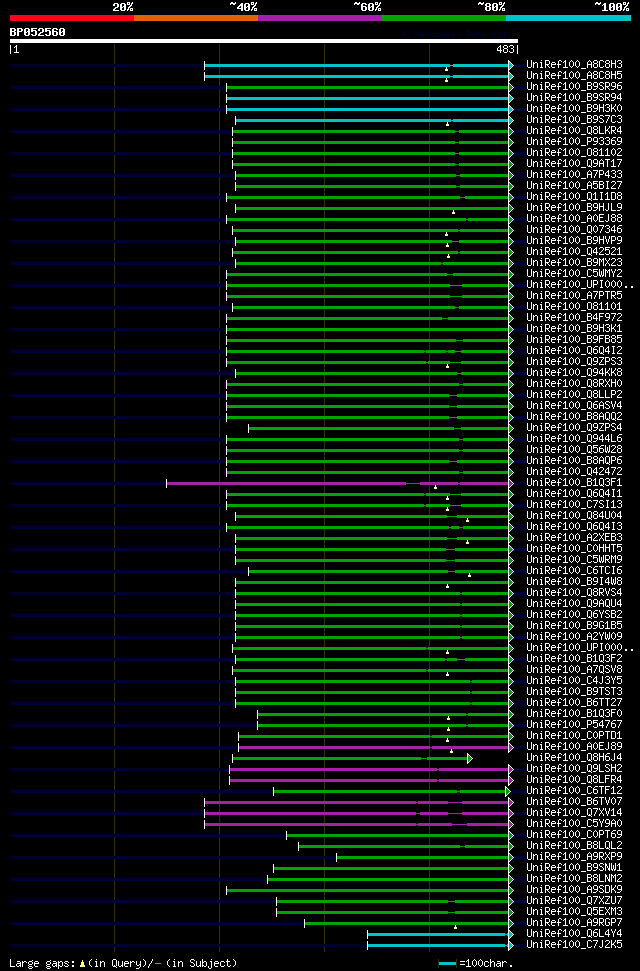Select the UniRef100_C6TF12 label

click(574, 790)
